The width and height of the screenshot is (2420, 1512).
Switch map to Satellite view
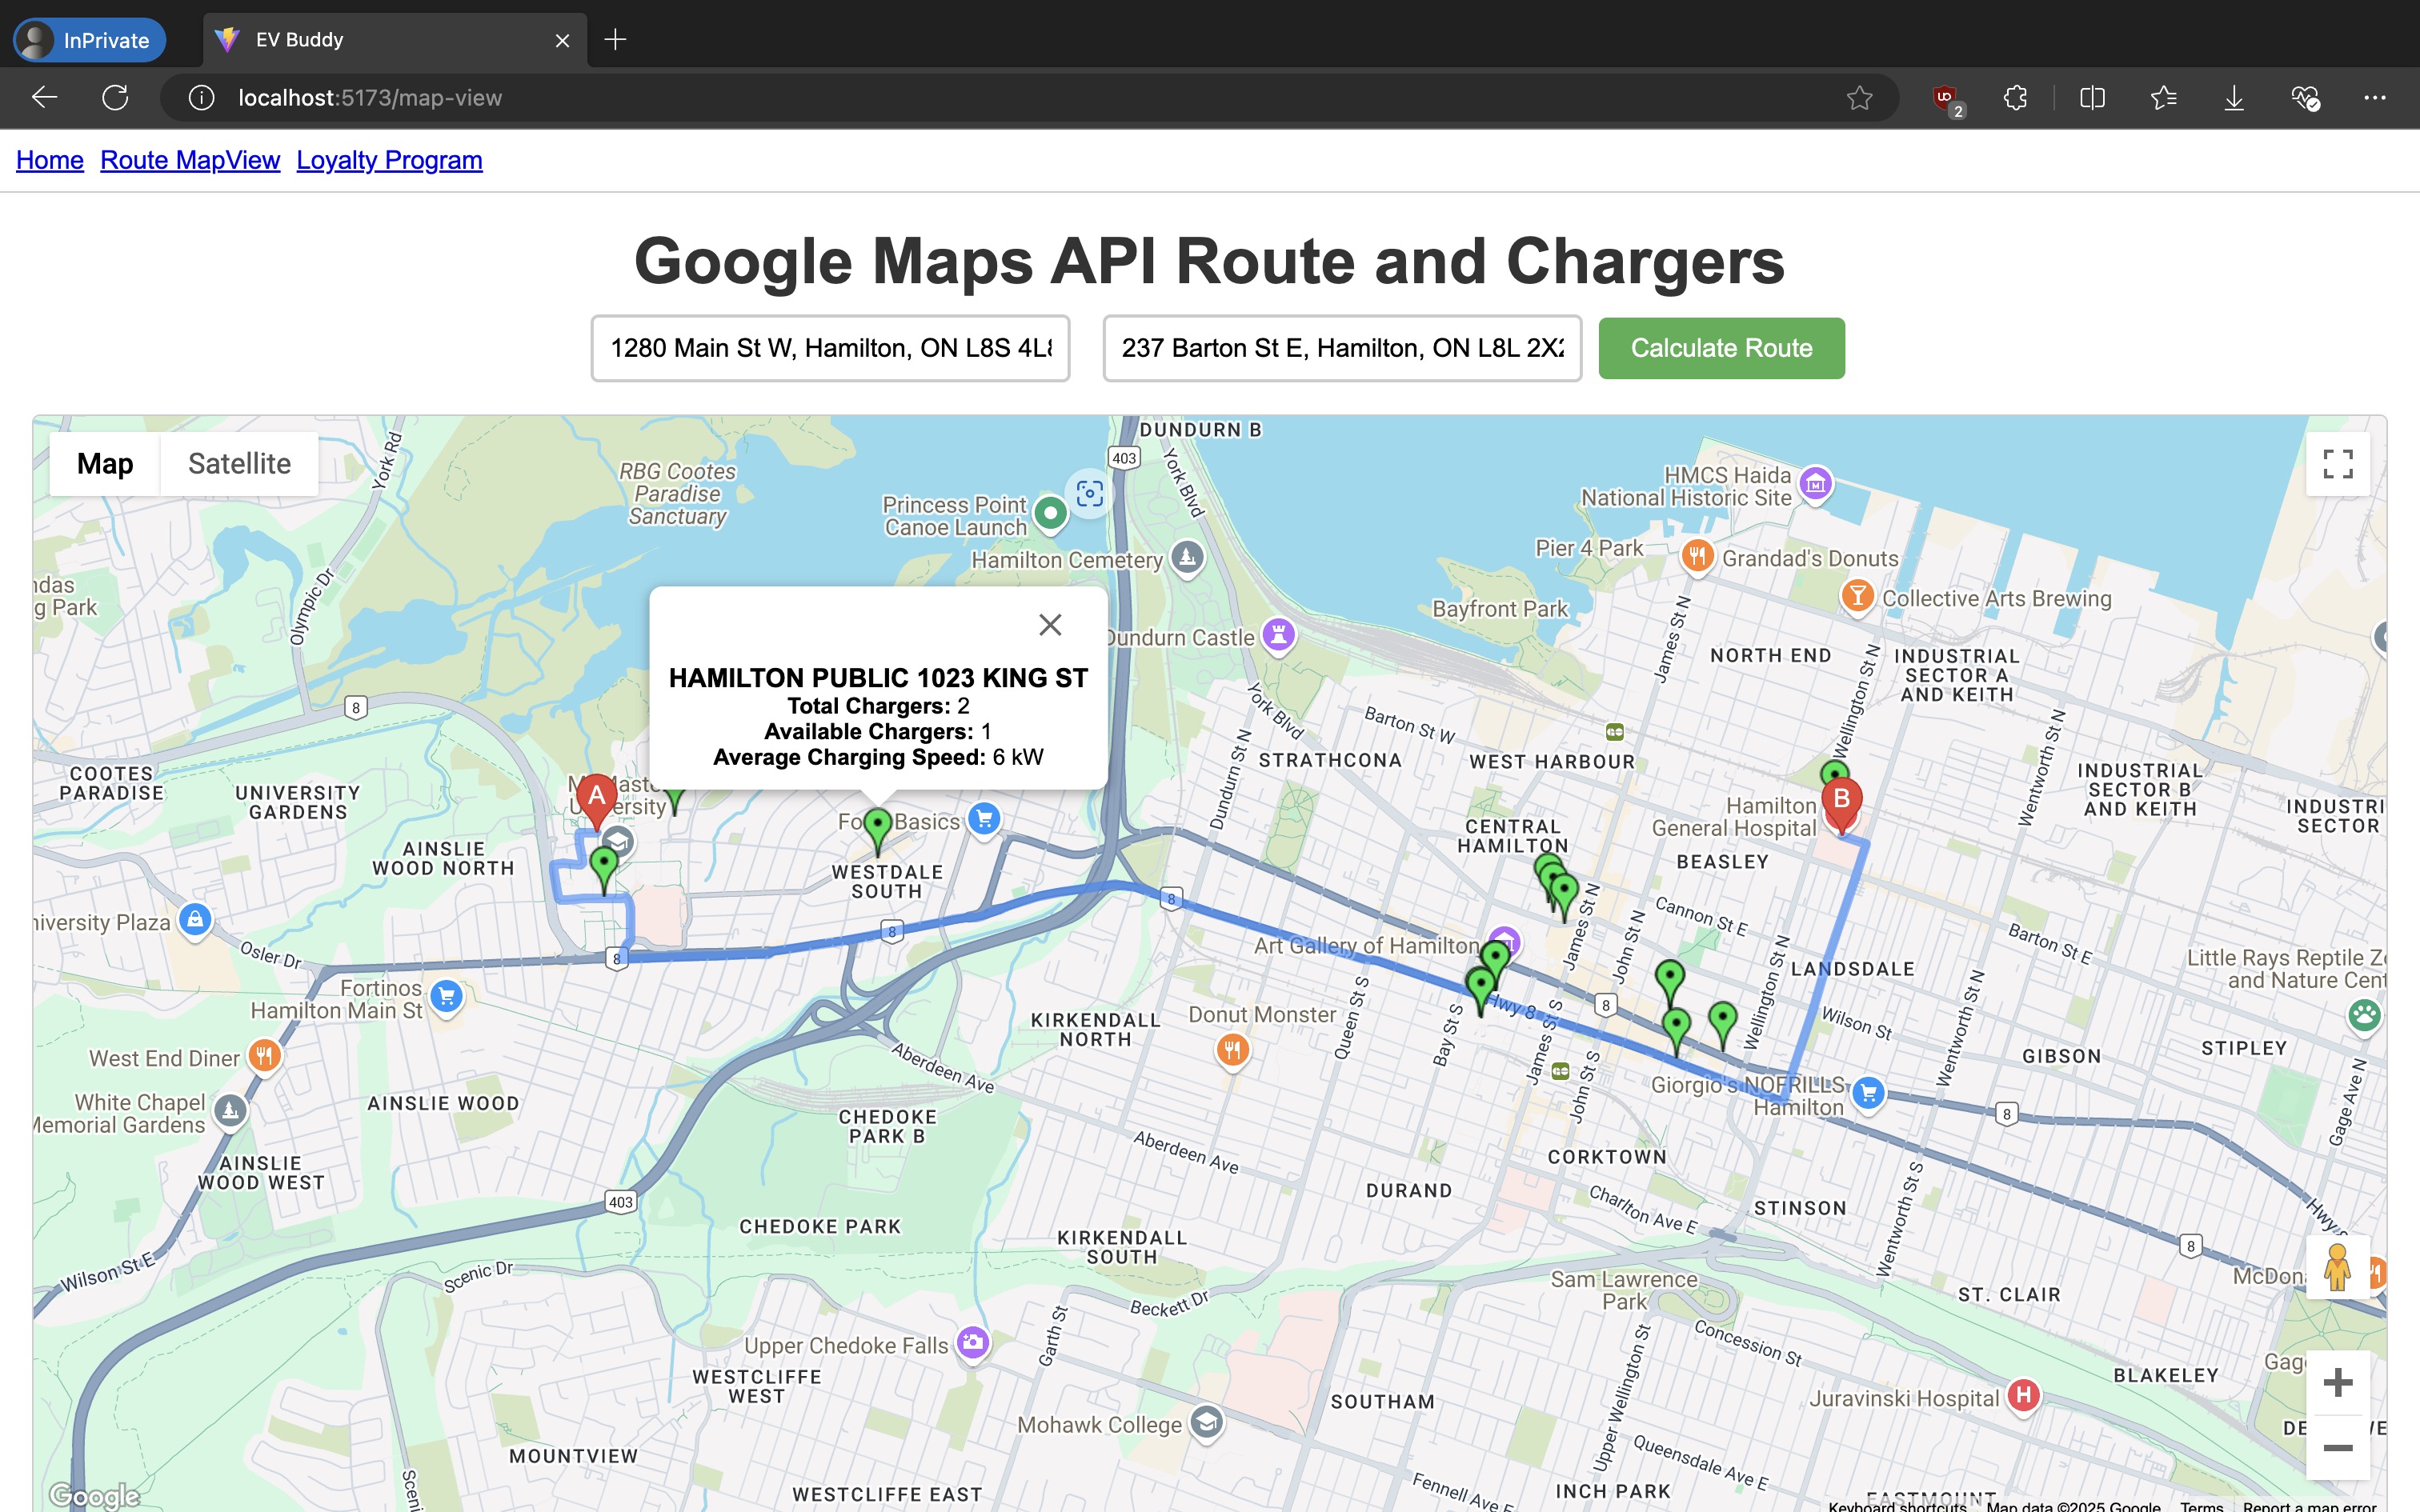(x=239, y=464)
